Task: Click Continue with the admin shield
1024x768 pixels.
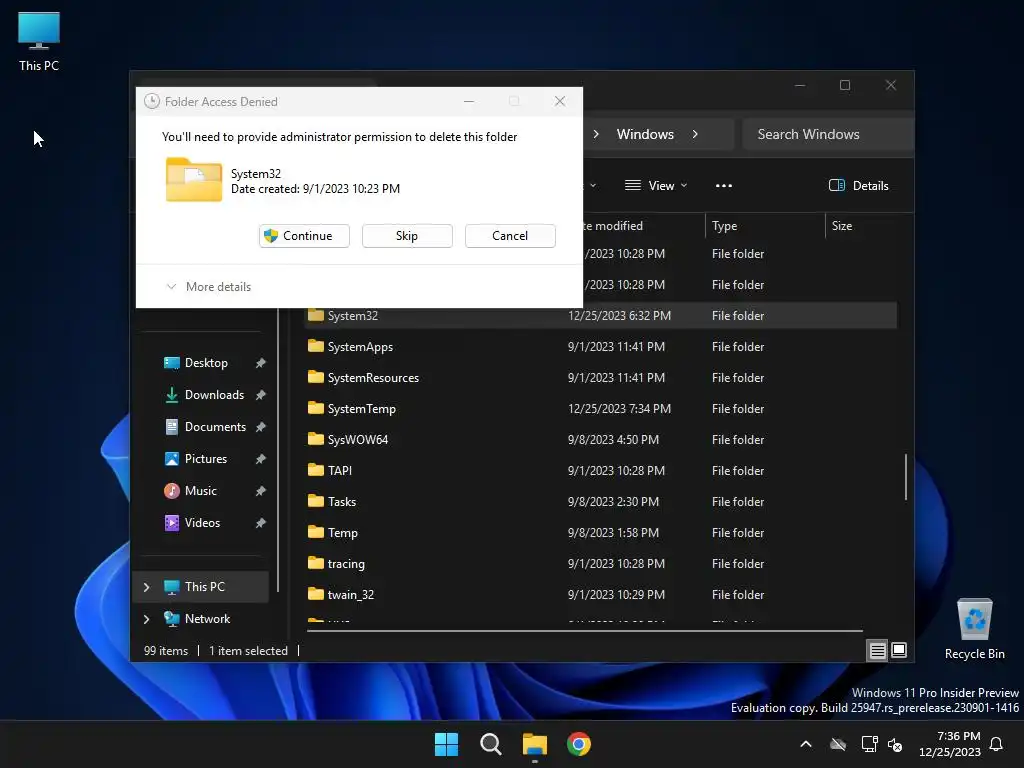Action: (x=304, y=236)
